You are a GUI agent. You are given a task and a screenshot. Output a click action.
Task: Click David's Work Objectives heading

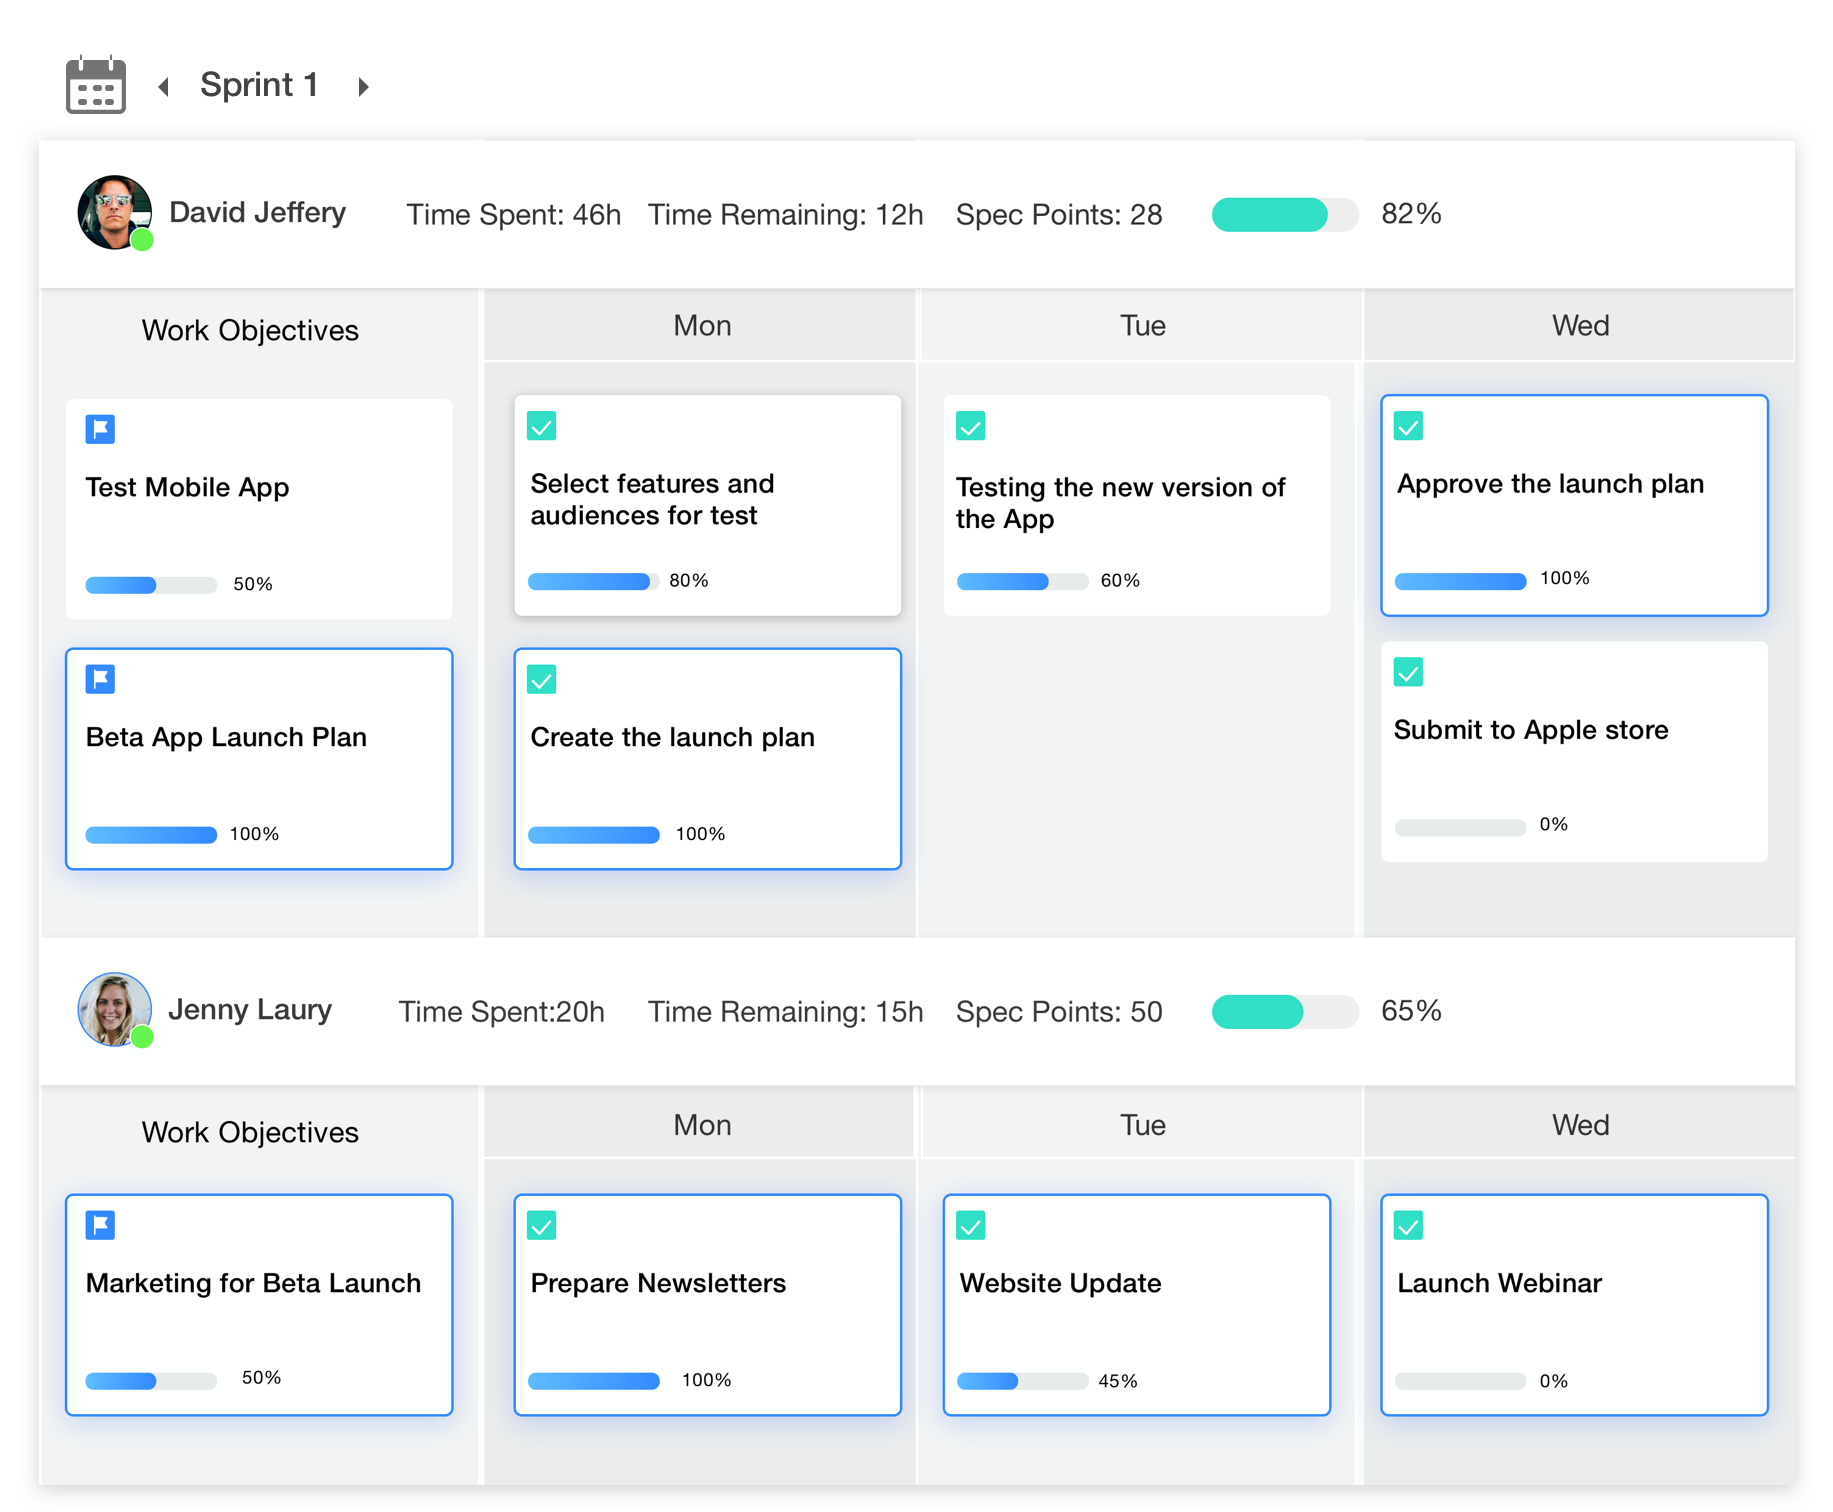pyautogui.click(x=250, y=331)
